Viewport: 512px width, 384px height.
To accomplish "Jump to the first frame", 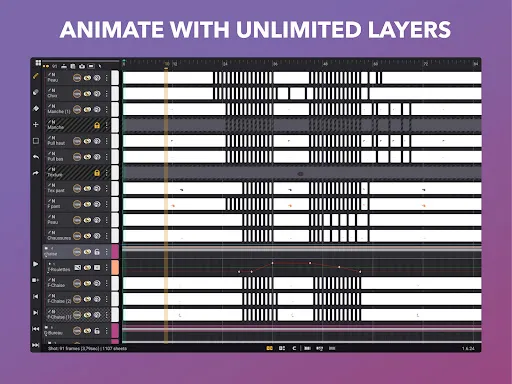I will pyautogui.click(x=36, y=329).
